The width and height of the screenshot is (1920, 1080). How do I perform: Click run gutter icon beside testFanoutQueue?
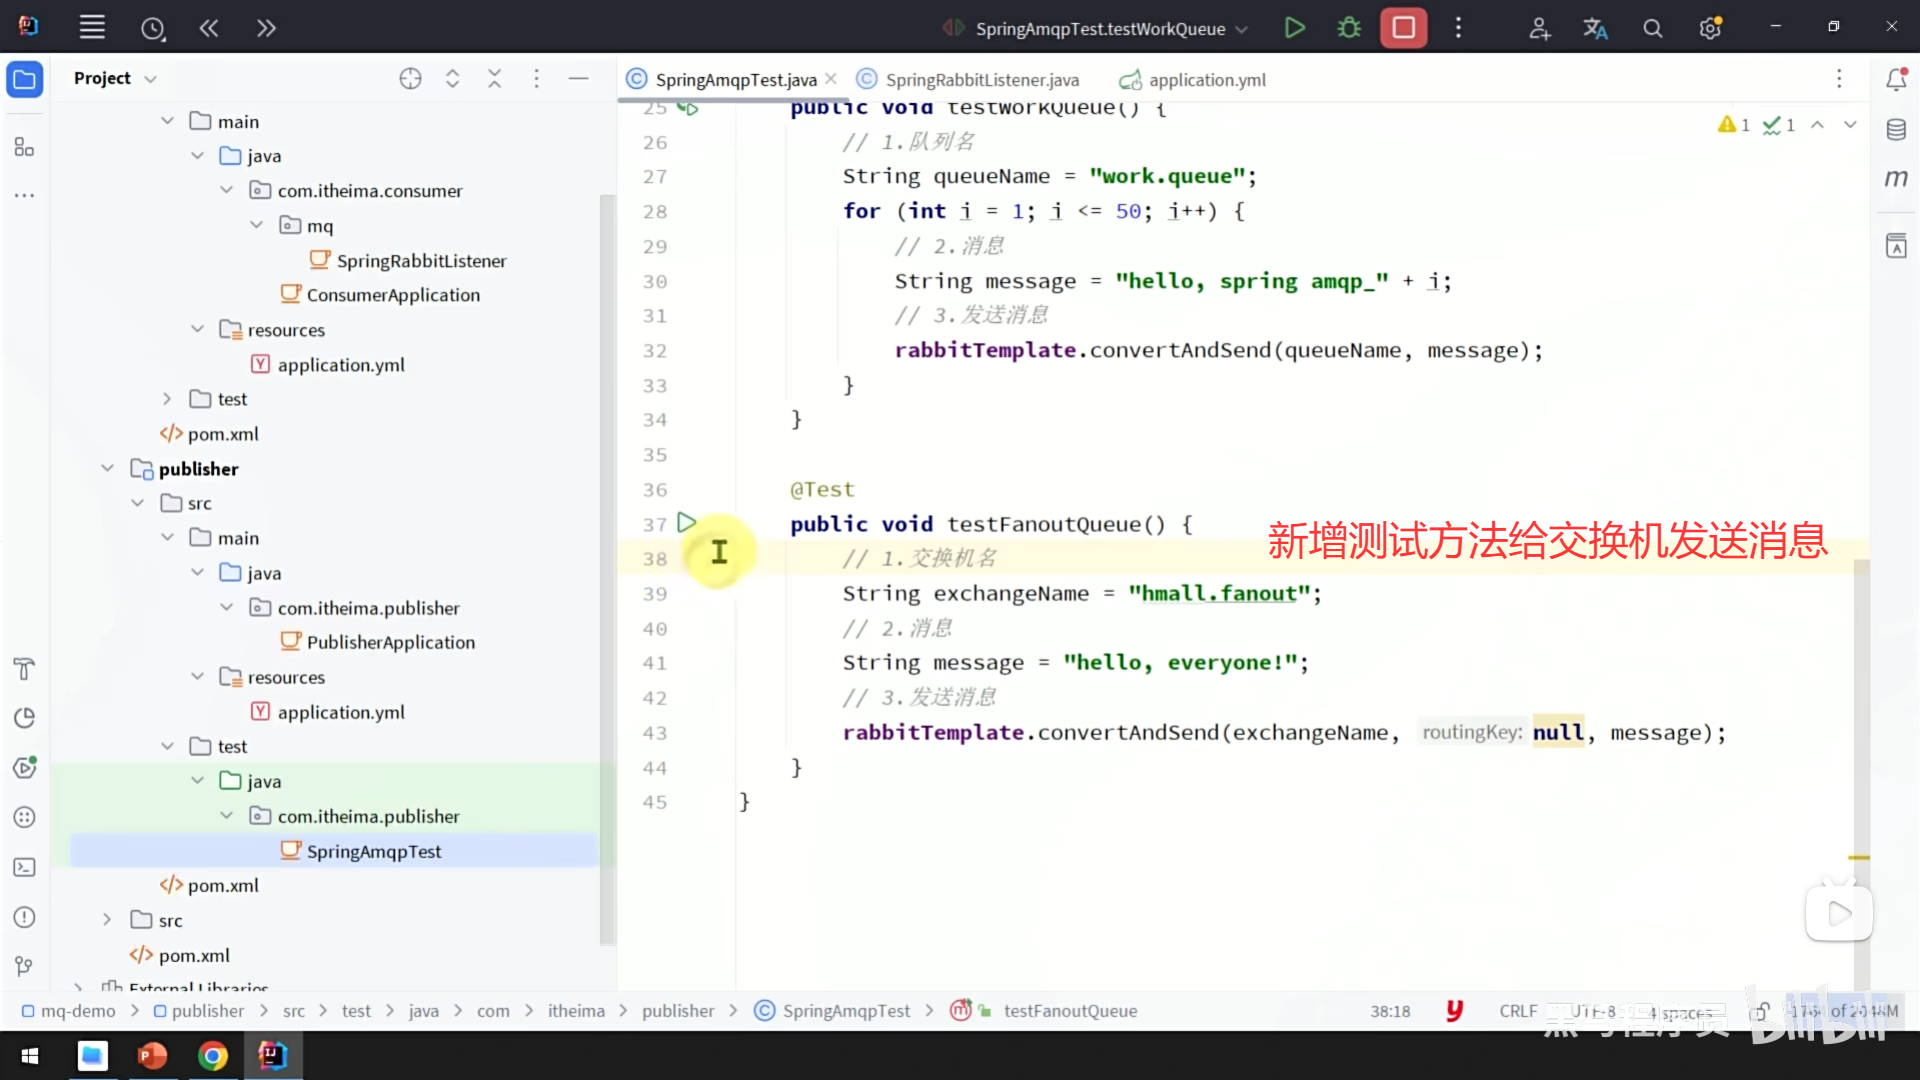coord(686,523)
